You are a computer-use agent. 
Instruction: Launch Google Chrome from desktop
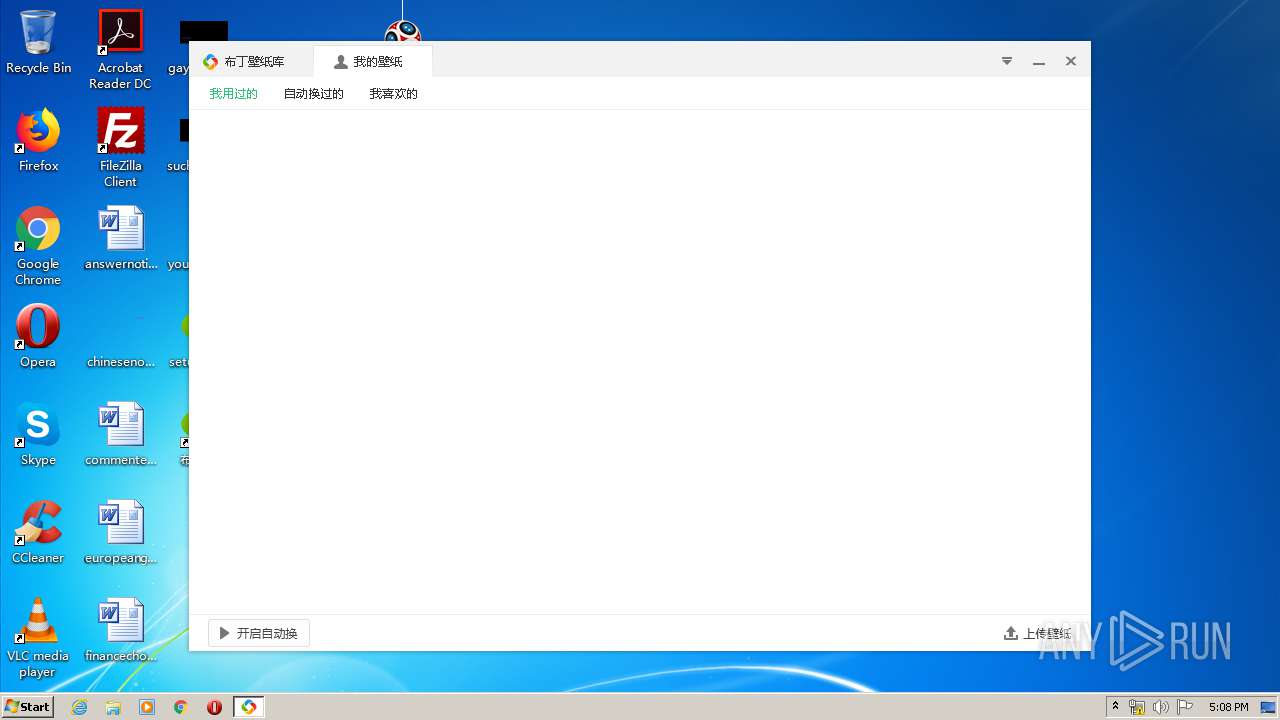pyautogui.click(x=38, y=246)
